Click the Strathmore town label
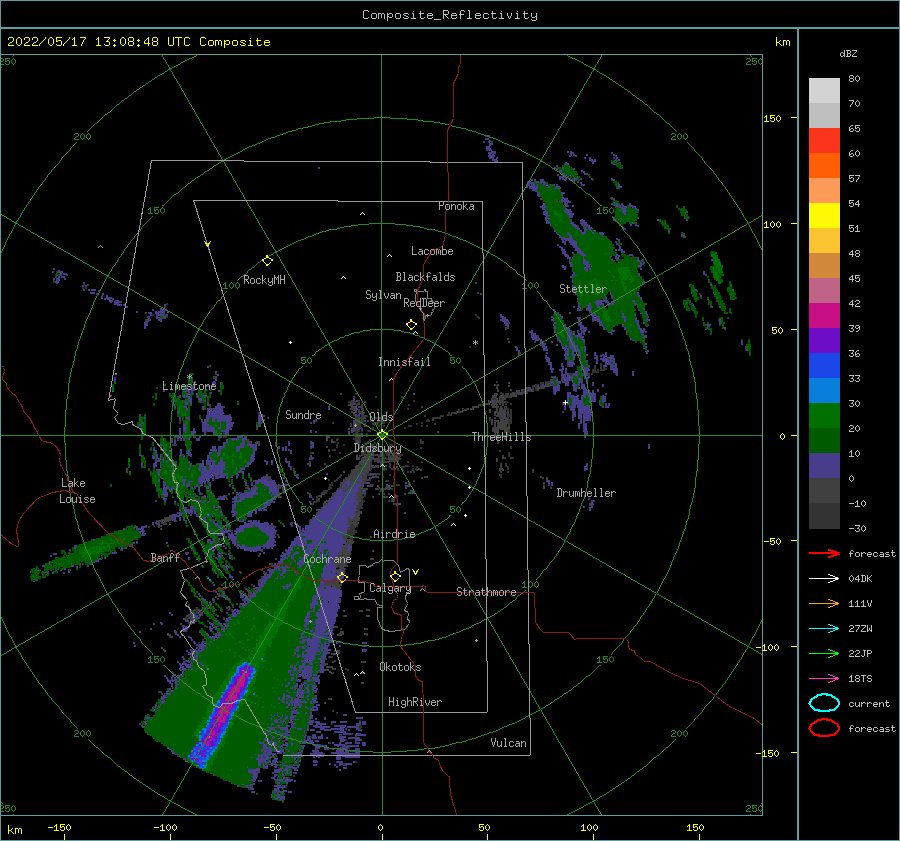 [x=486, y=592]
